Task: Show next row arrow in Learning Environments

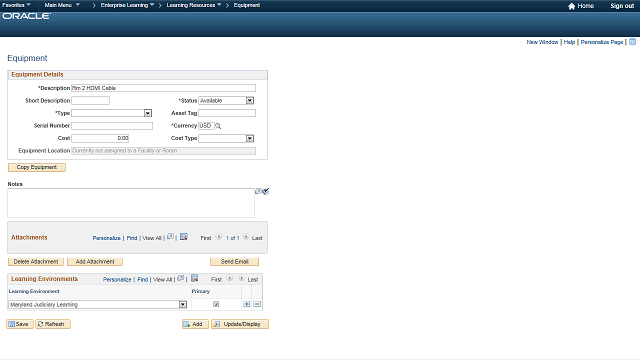Action: (x=242, y=278)
